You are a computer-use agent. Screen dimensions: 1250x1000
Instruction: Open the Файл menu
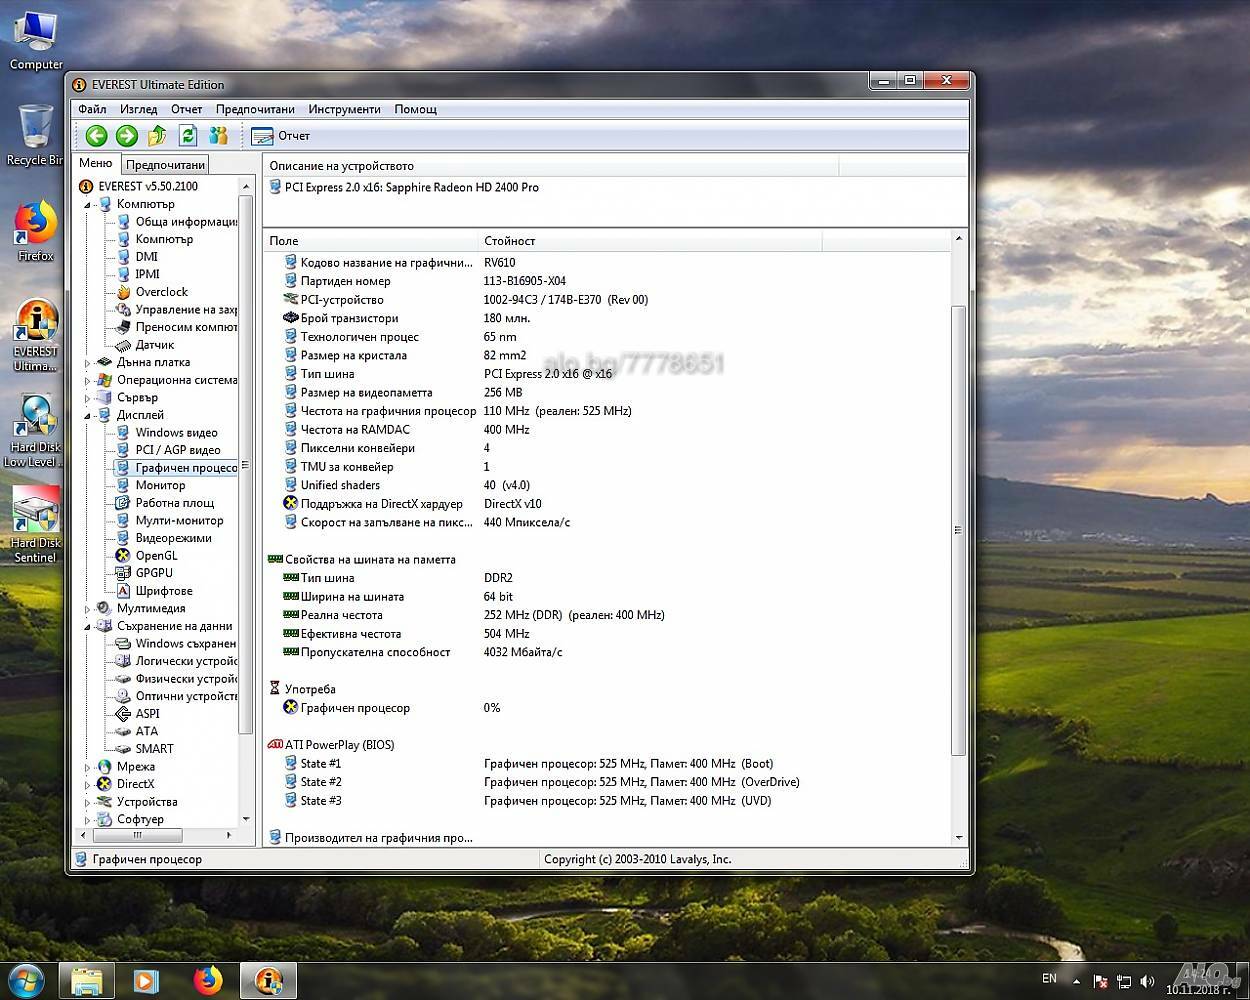(92, 109)
